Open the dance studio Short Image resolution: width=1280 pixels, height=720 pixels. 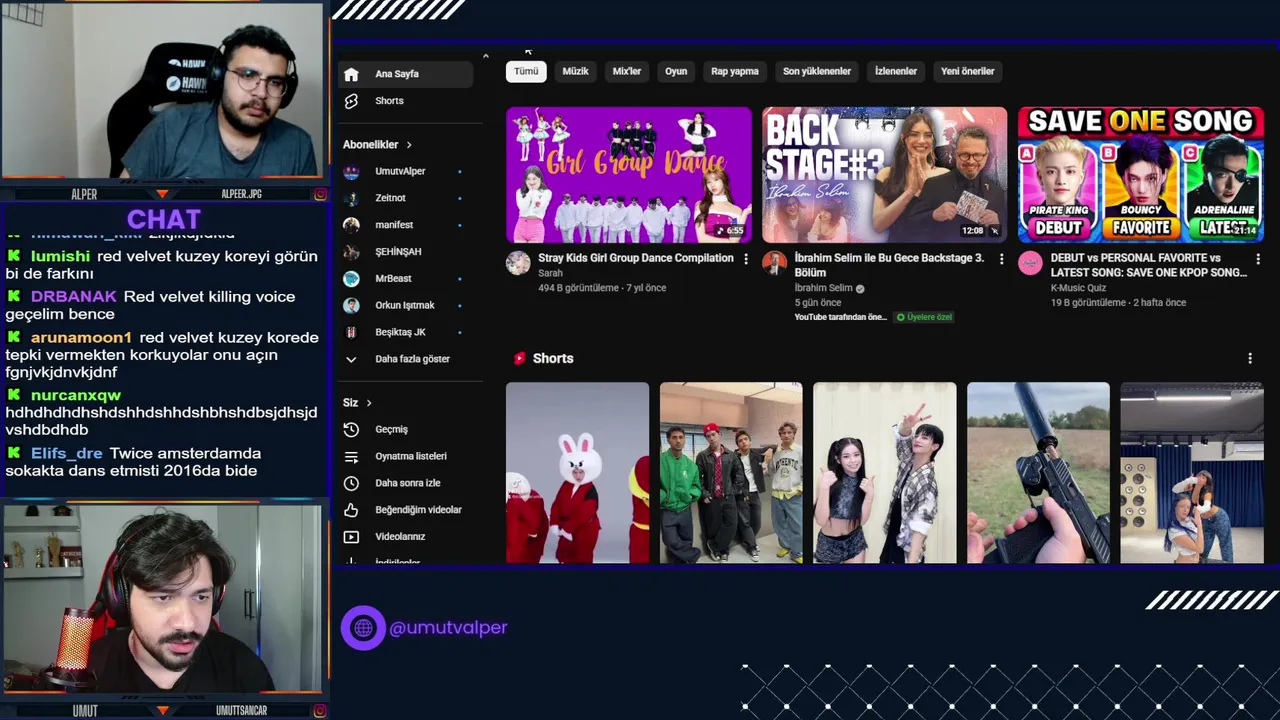click(x=1192, y=473)
